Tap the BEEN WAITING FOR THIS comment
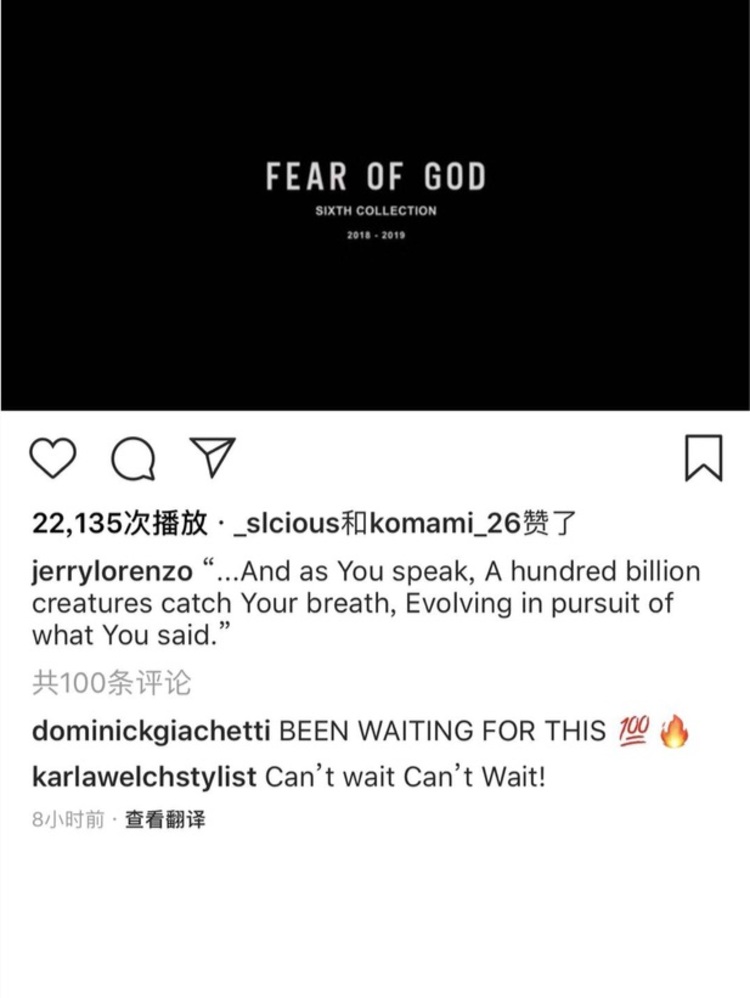Screen dimensions: 750x998 coord(442,731)
